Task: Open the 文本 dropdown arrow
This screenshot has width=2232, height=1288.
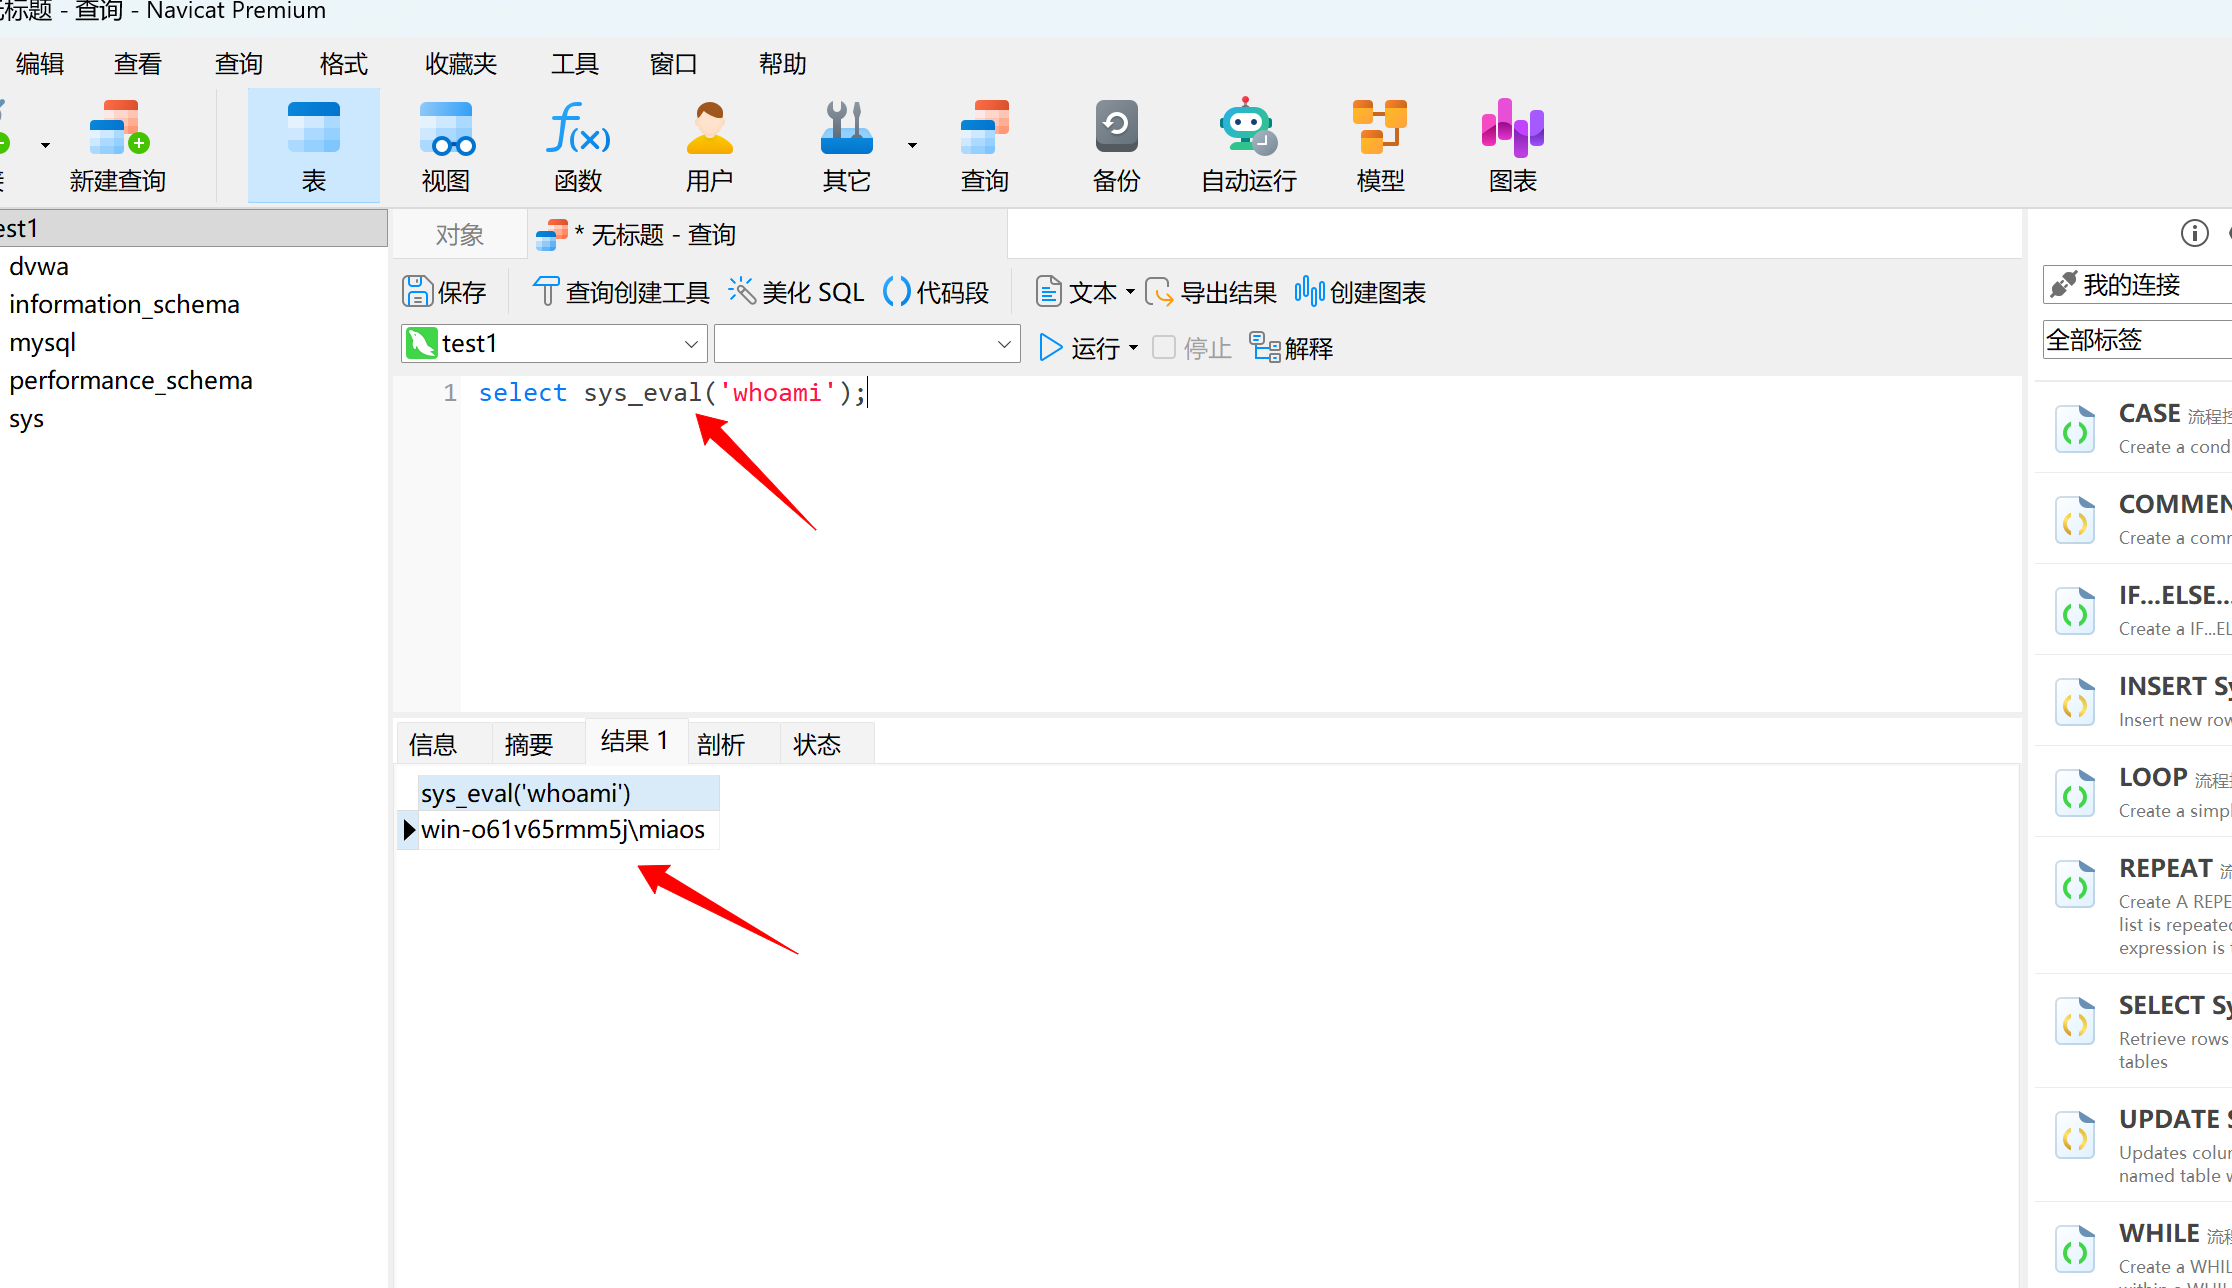Action: click(x=1130, y=292)
